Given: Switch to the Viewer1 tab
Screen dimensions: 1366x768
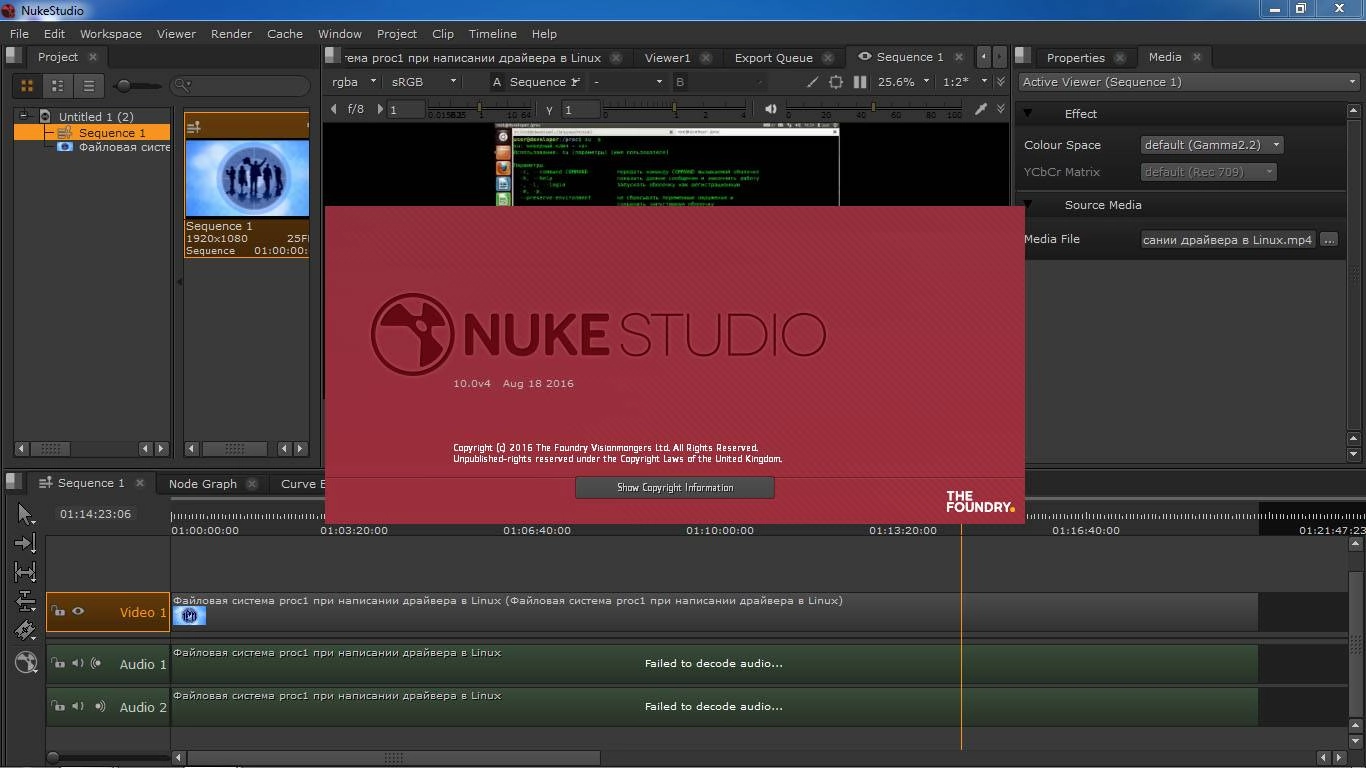Looking at the screenshot, I should [x=667, y=57].
